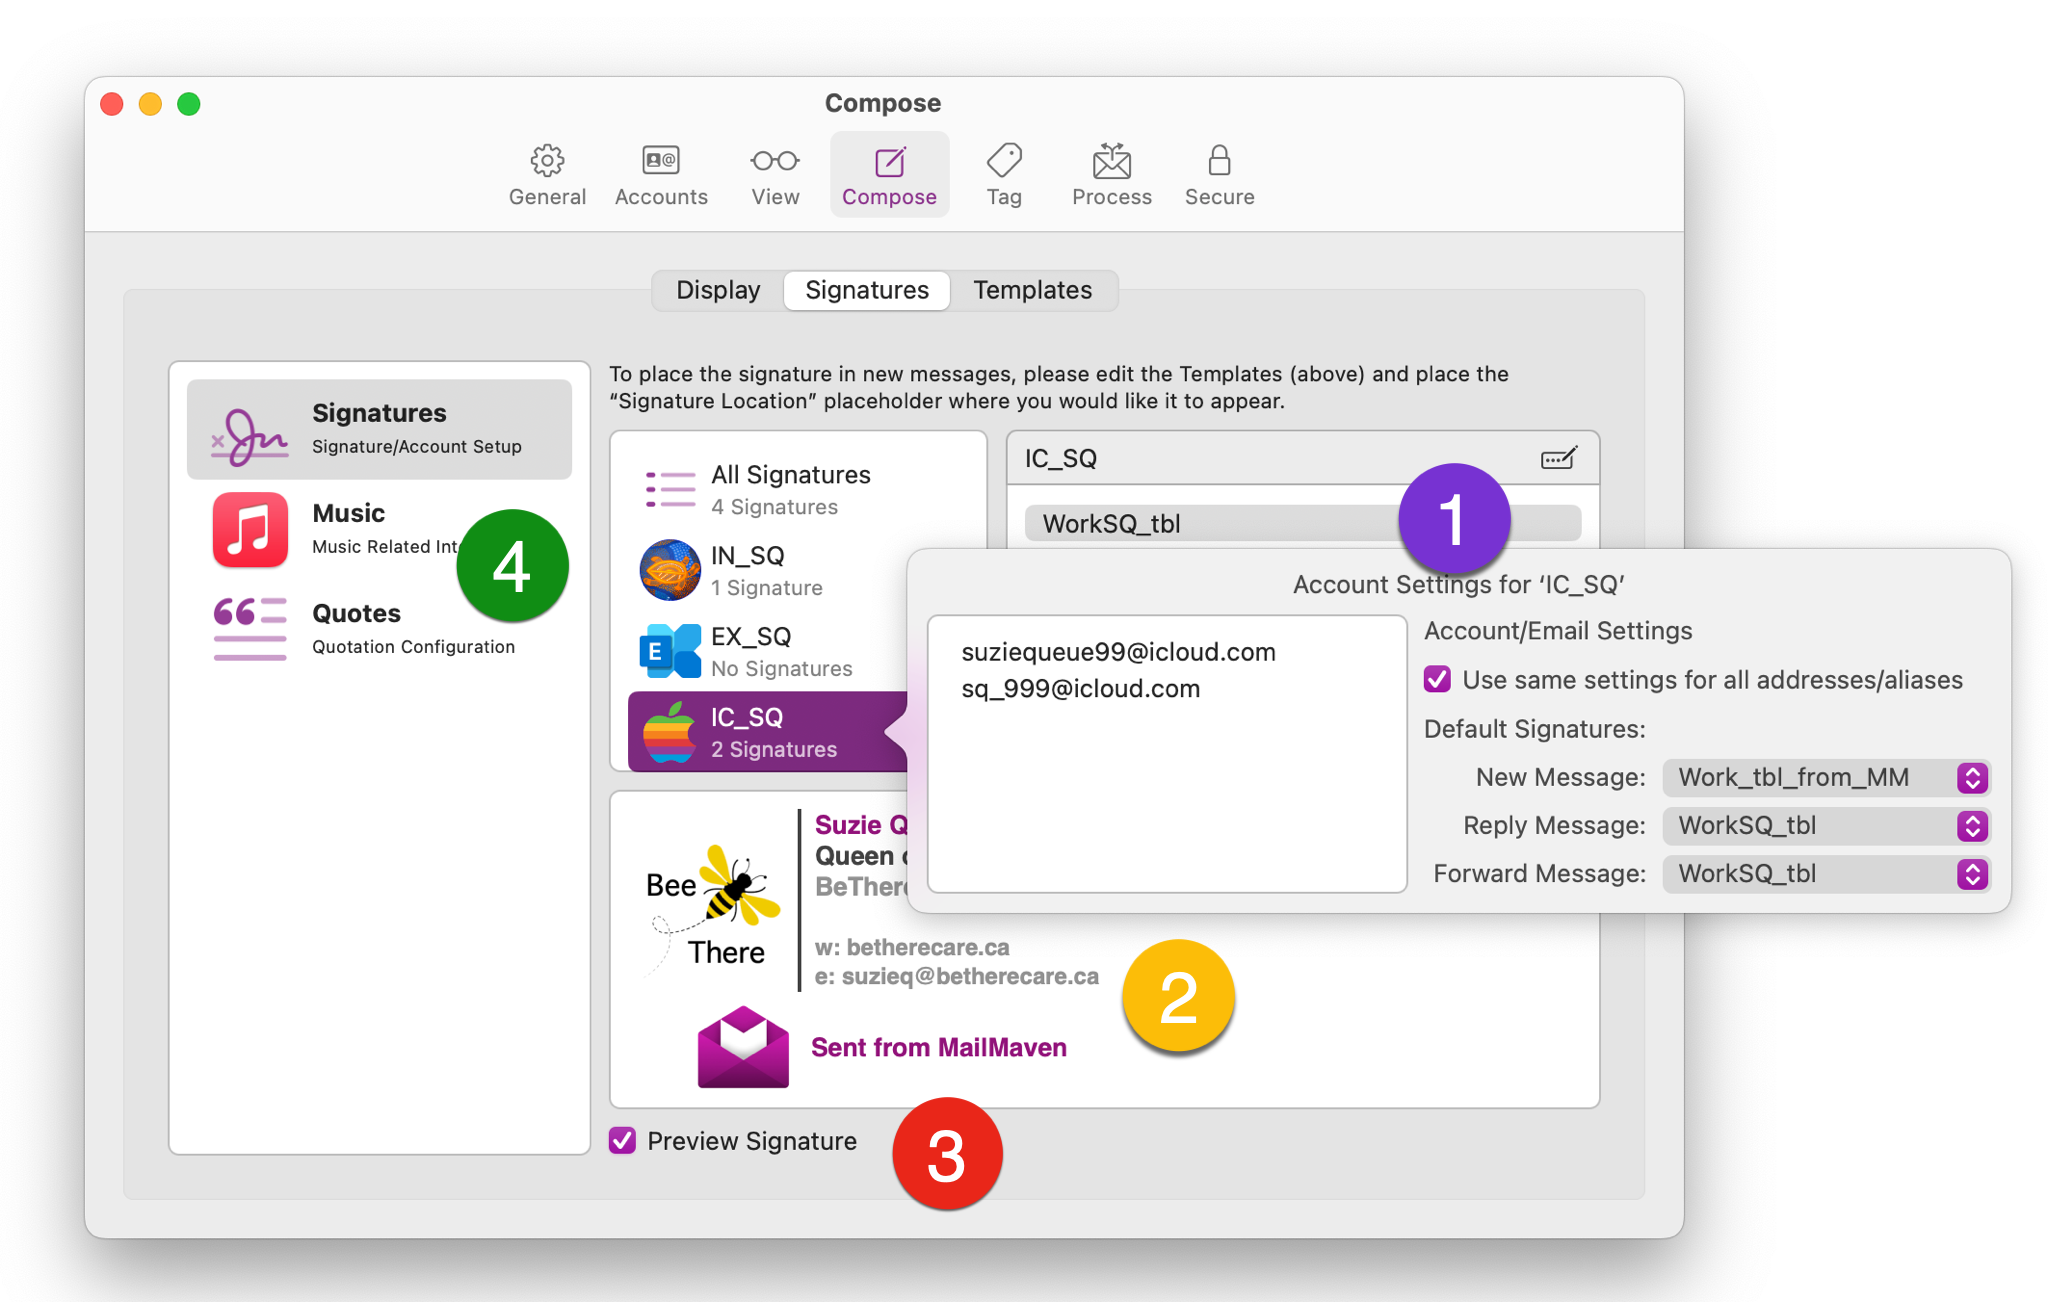Open the Reply Message signature dropdown
2048x1302 pixels.
point(1826,826)
